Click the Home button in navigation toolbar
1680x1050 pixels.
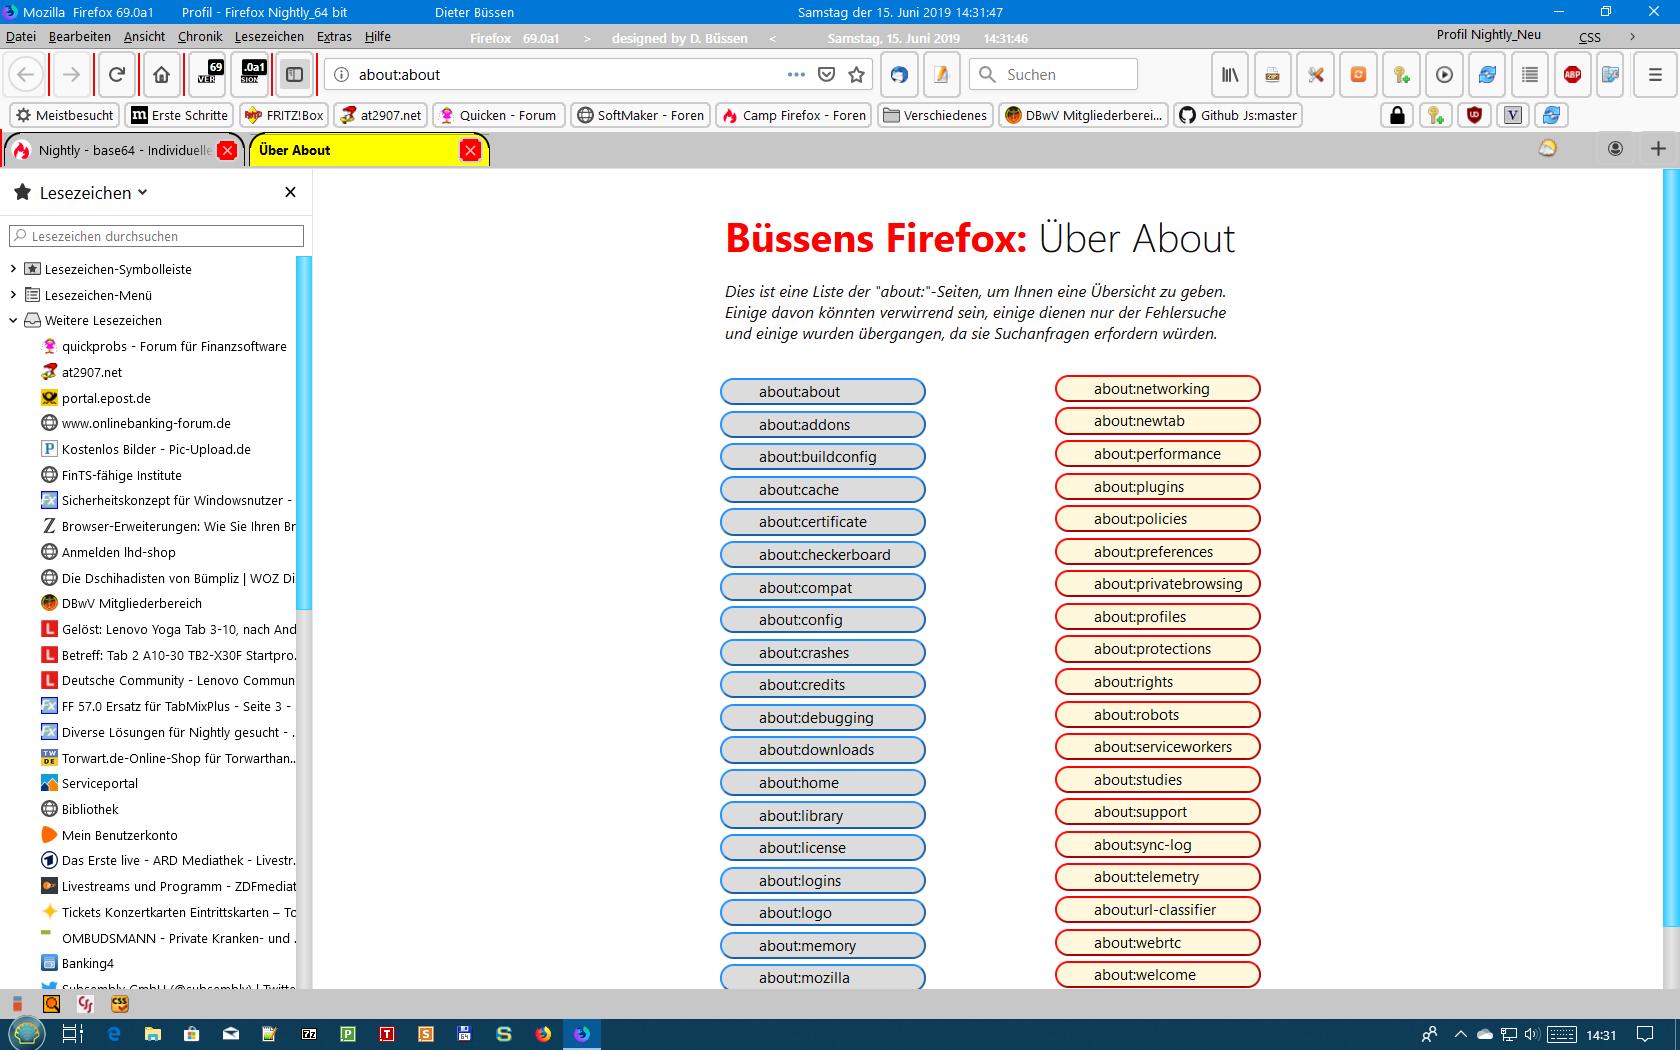[161, 75]
